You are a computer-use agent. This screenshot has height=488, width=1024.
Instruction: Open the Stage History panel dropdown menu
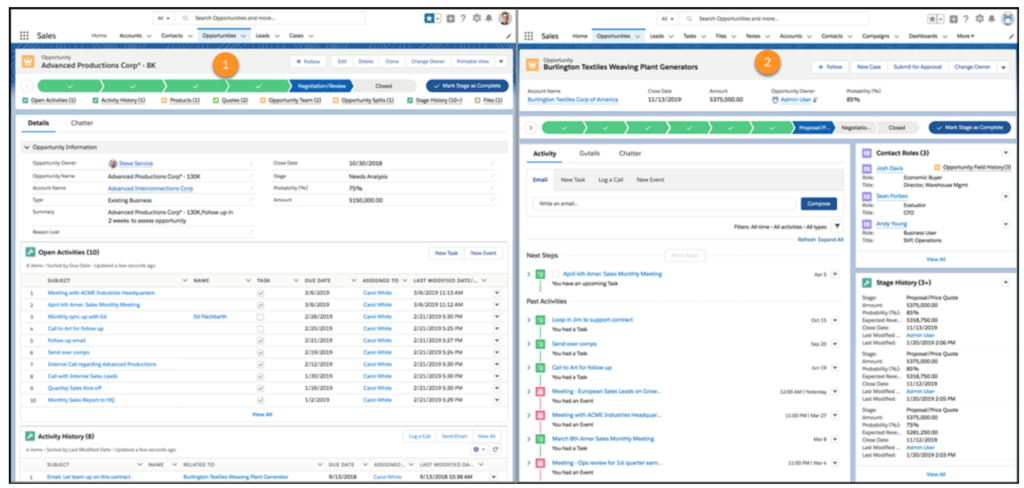pyautogui.click(x=1005, y=282)
